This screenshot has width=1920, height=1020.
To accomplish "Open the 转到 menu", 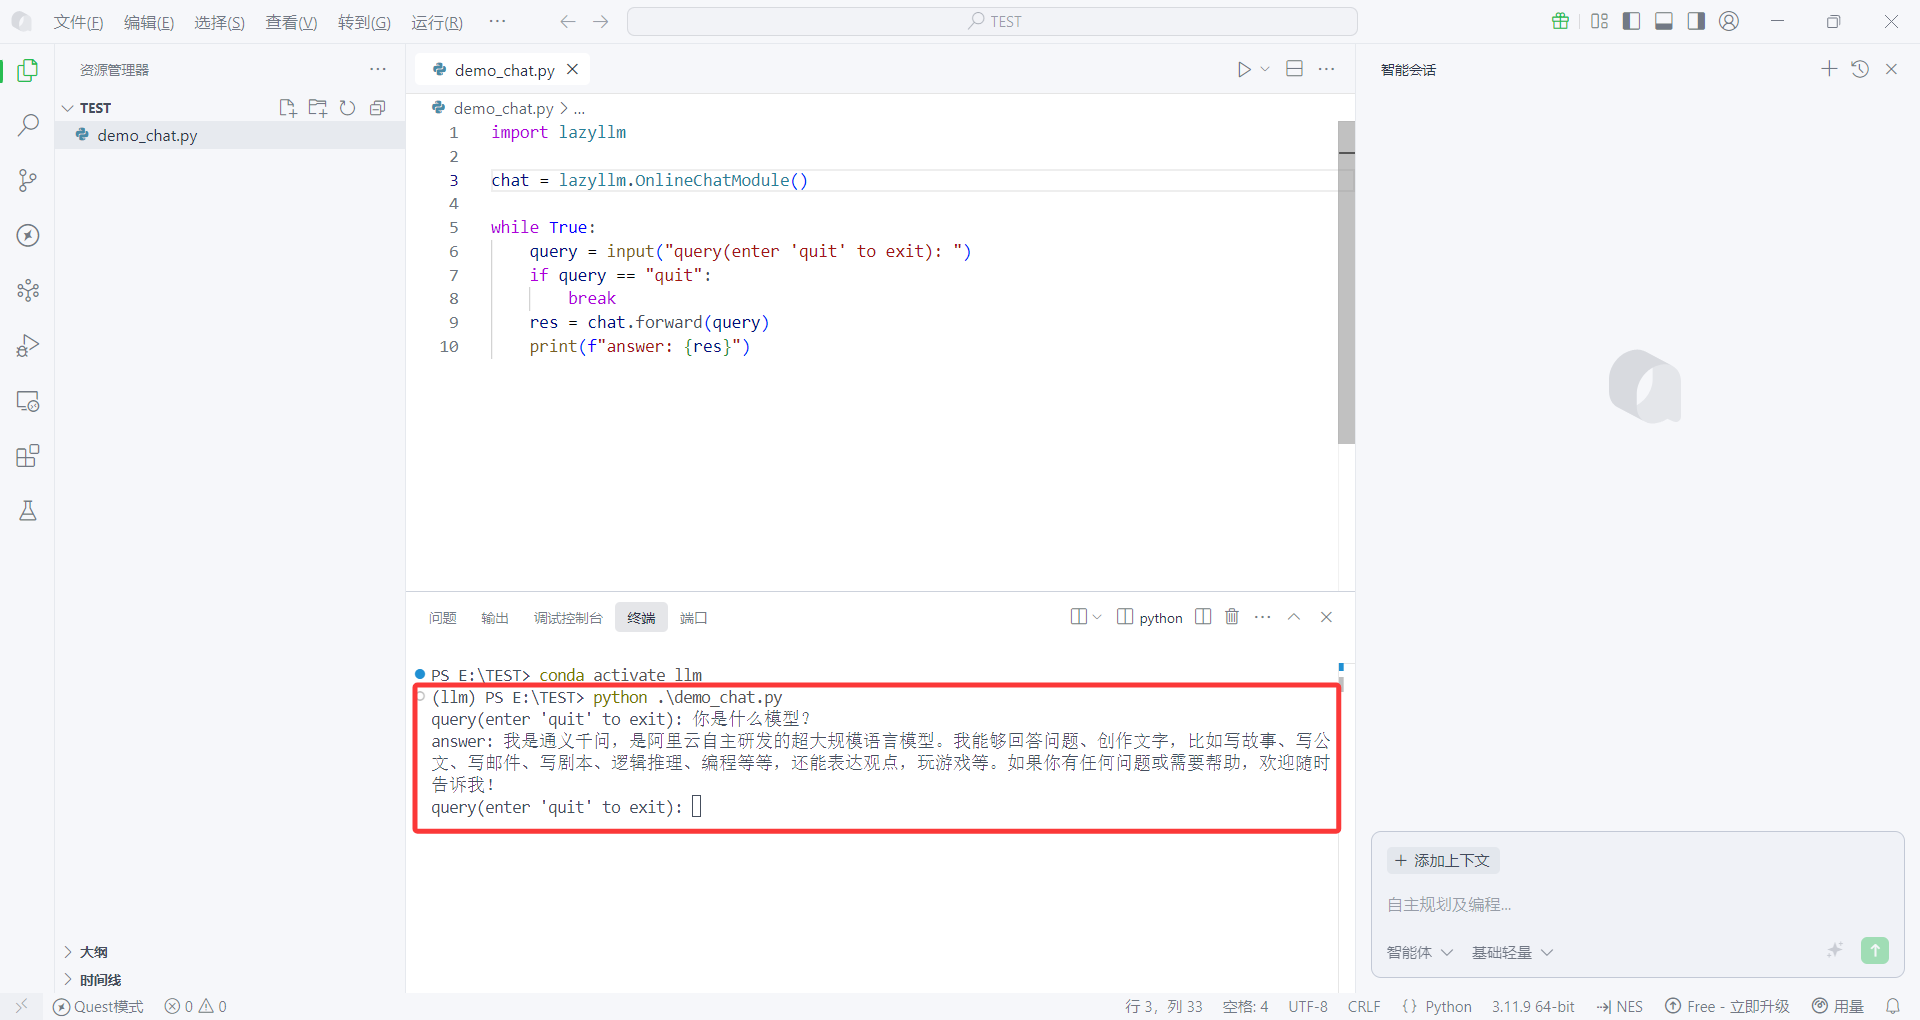I will (364, 22).
